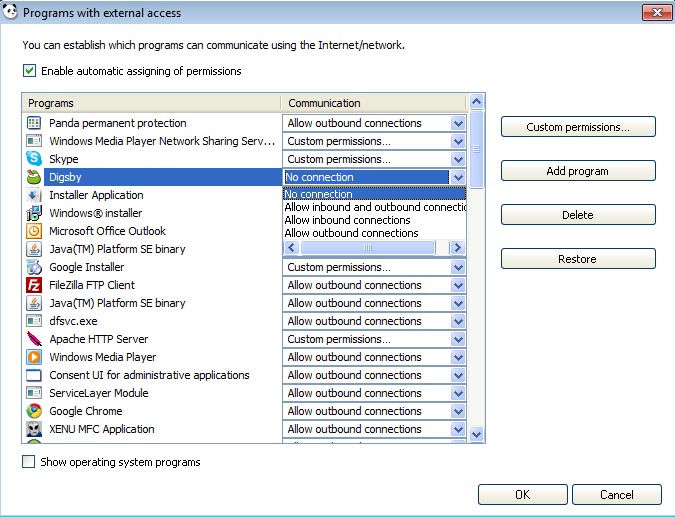Confirm with OK button
The width and height of the screenshot is (675, 517).
523,495
